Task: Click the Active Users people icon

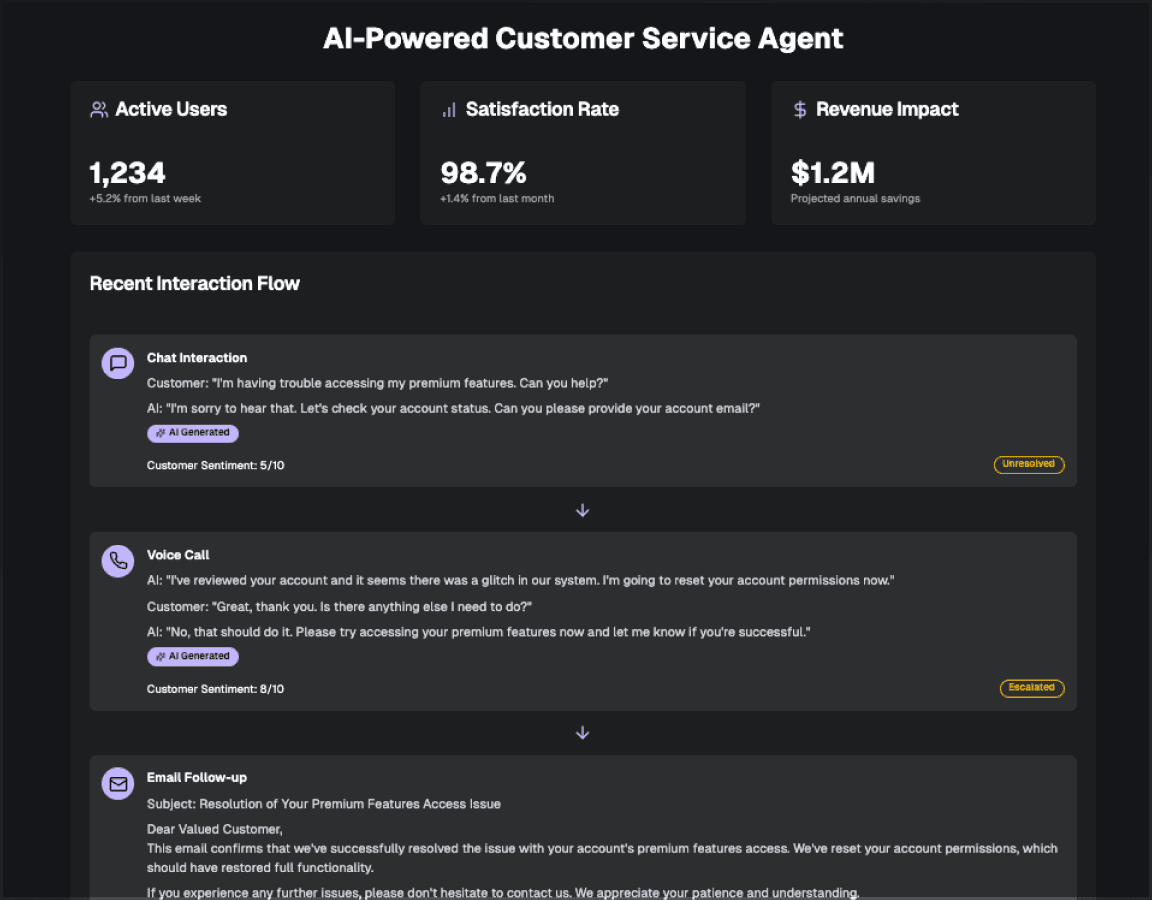Action: [x=99, y=110]
